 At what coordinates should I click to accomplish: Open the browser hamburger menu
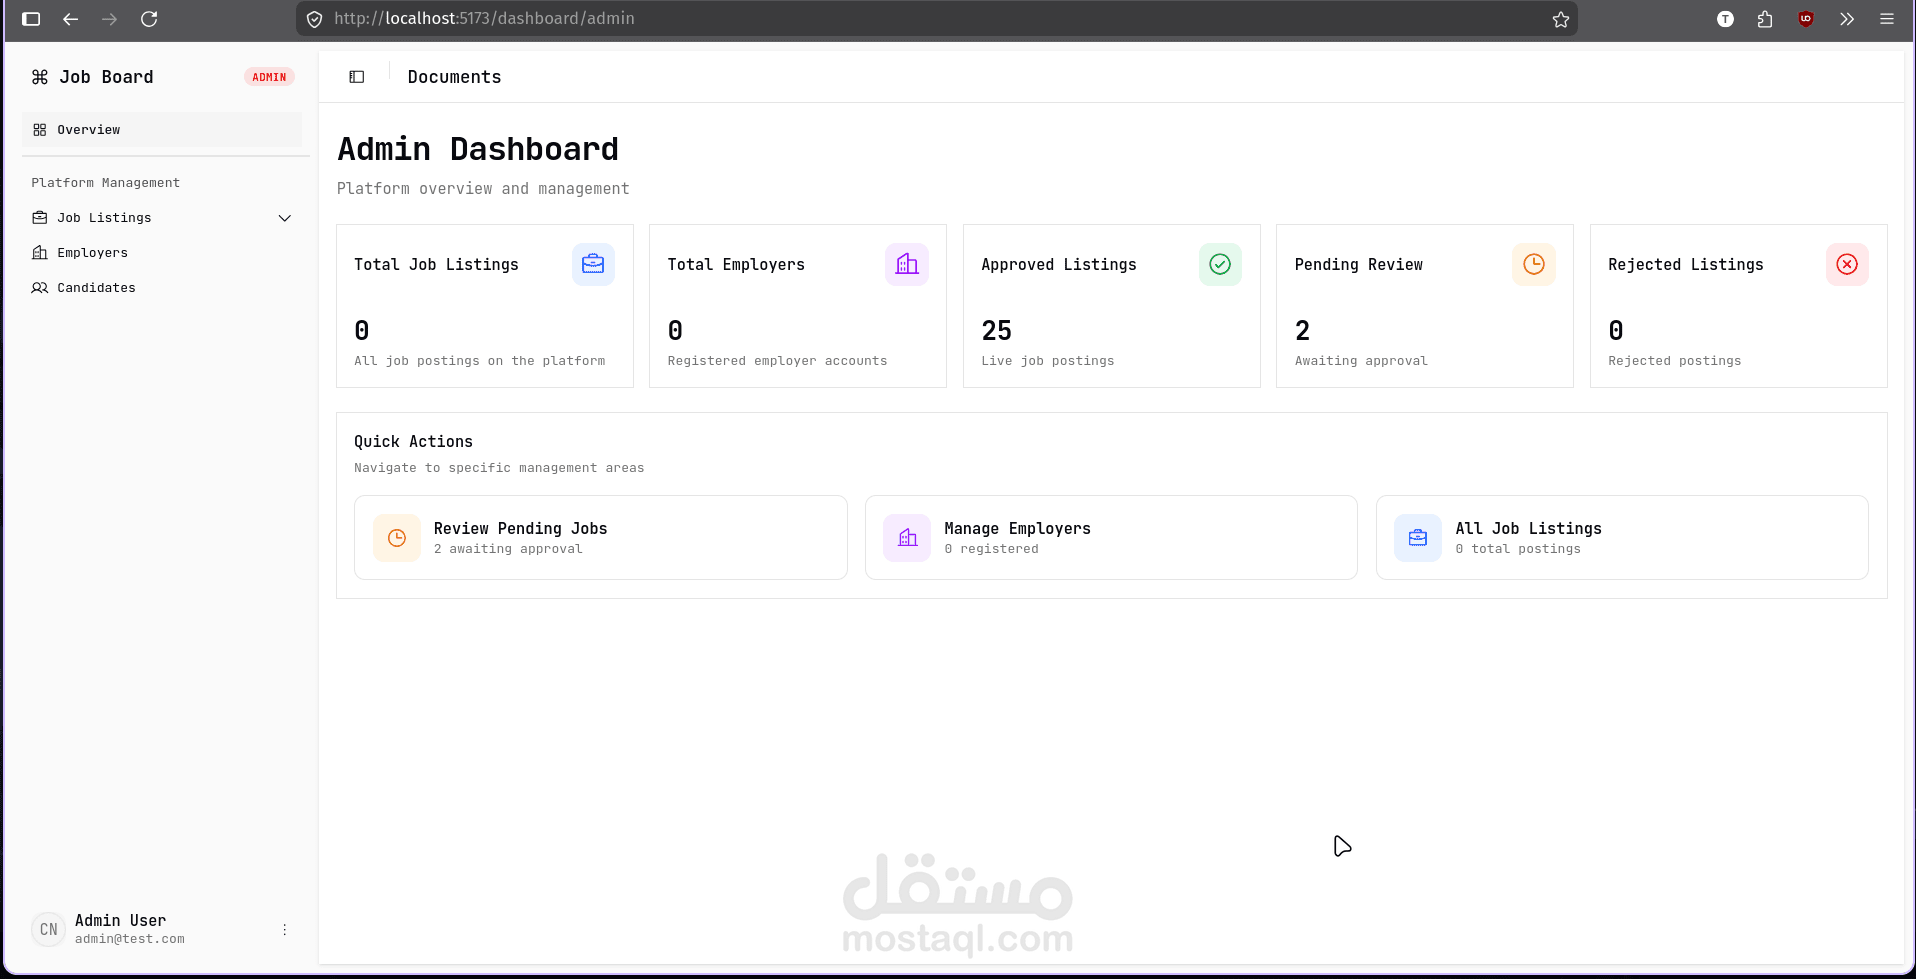[1887, 19]
